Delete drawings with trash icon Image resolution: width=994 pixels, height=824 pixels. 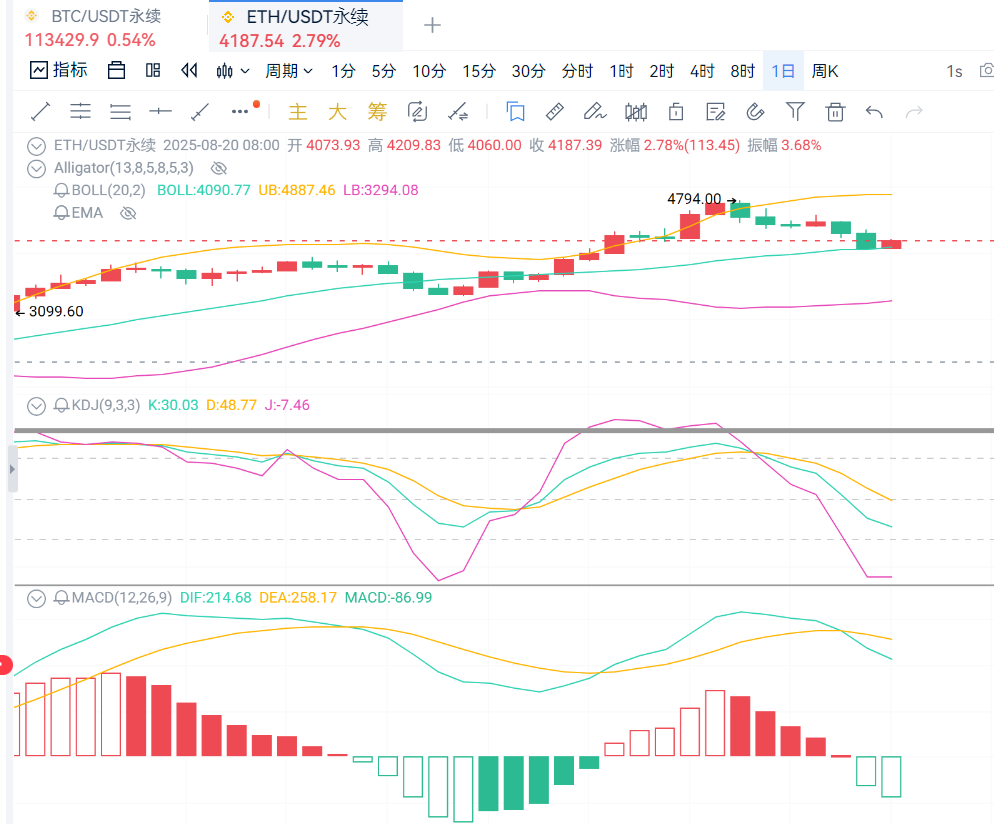click(835, 112)
